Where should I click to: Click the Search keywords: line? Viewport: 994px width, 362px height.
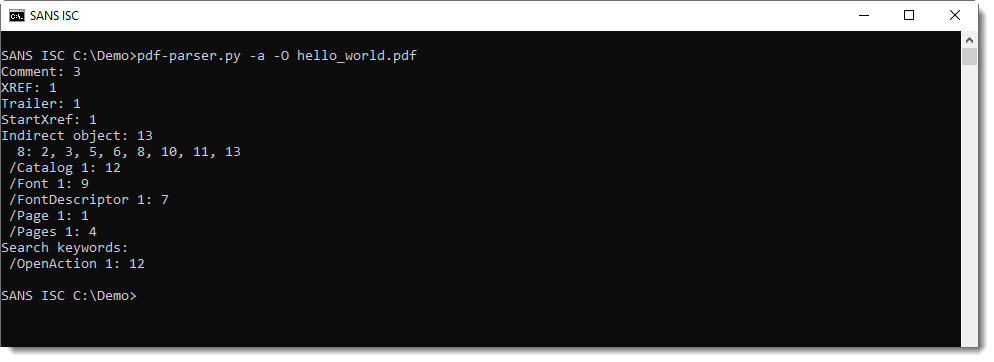coord(65,247)
